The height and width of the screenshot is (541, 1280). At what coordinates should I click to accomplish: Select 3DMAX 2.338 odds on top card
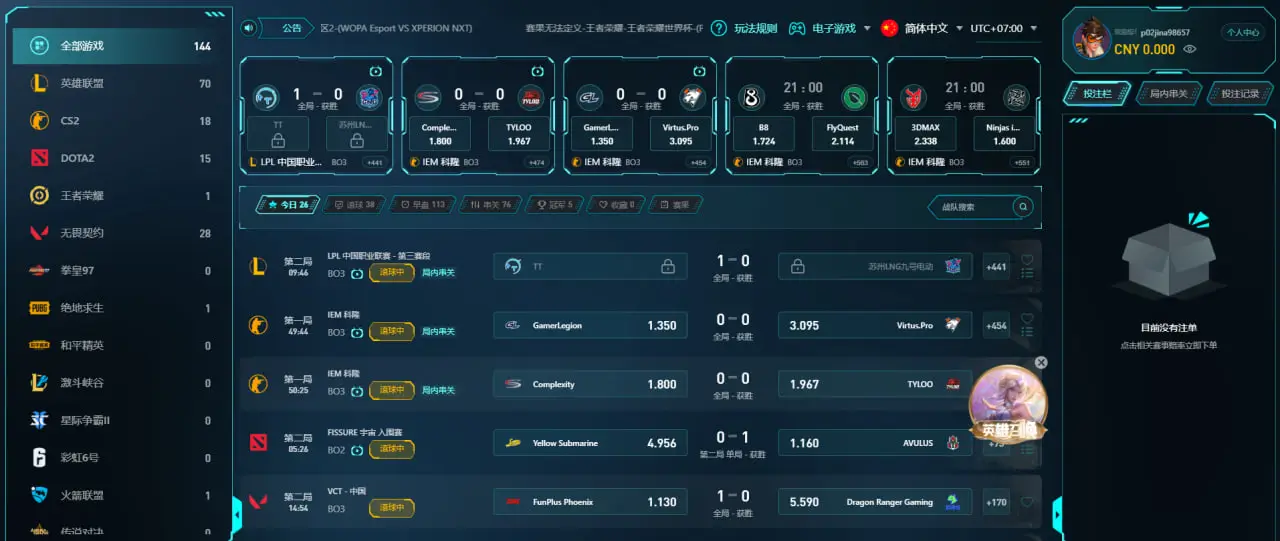[x=925, y=134]
